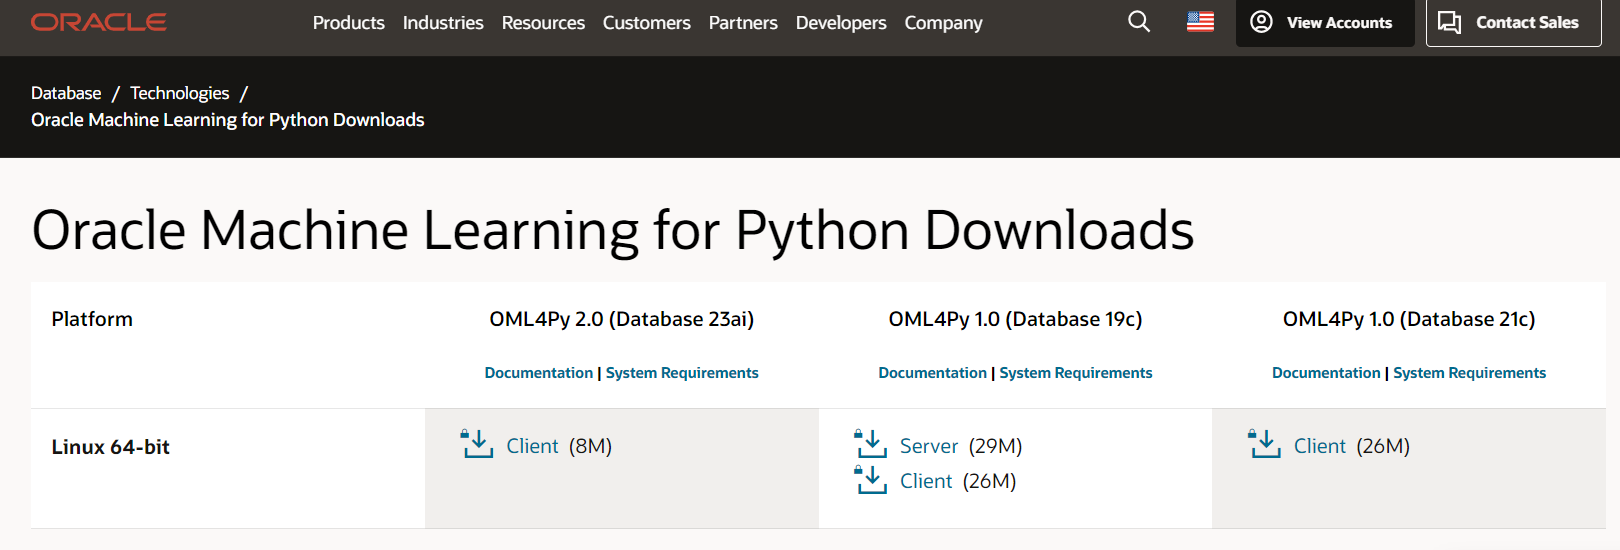Go to Database breadcrumb link
Screen dimensions: 1620x550
click(66, 93)
